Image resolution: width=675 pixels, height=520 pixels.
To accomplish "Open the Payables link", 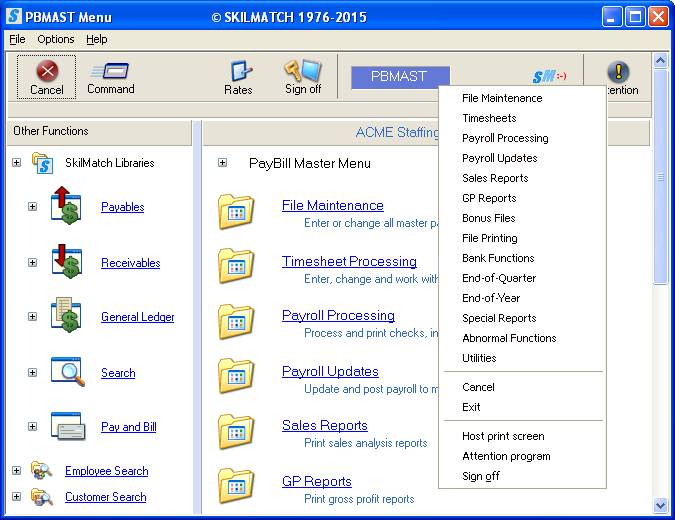I will (123, 207).
